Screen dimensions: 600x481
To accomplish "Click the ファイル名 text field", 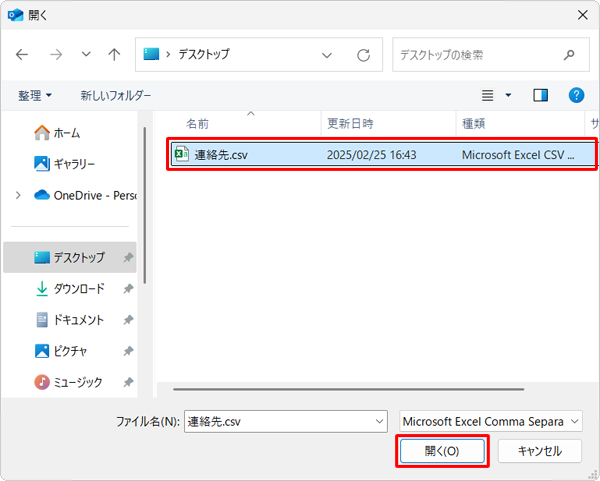I will [x=286, y=422].
